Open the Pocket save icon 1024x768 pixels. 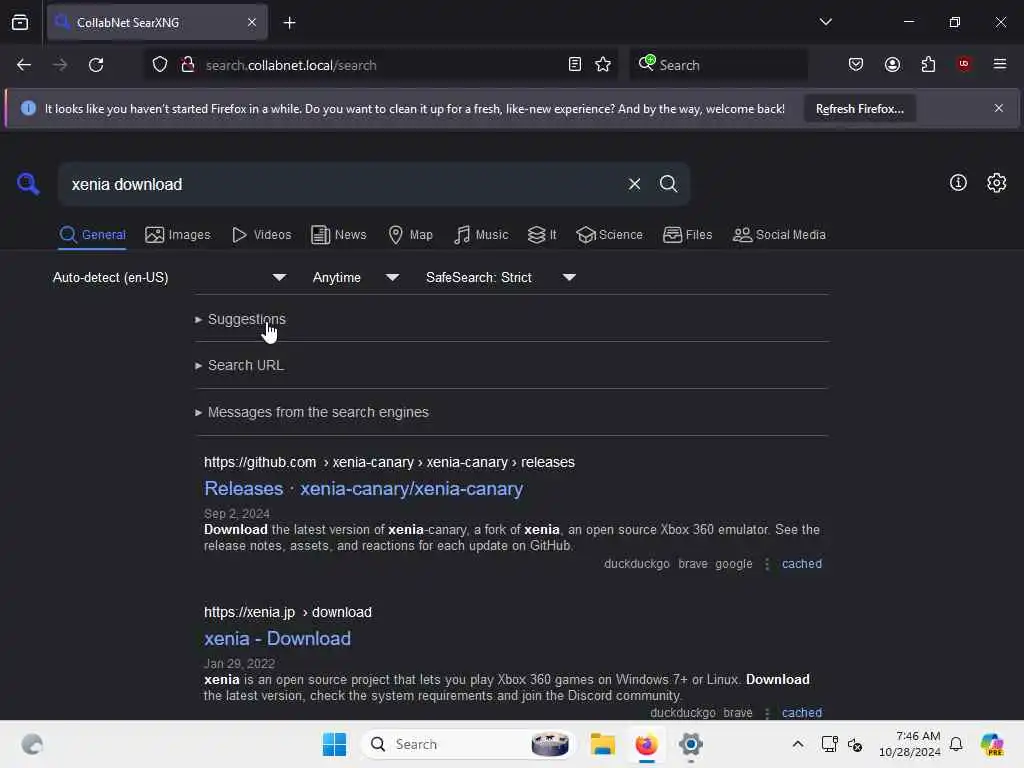tap(856, 65)
